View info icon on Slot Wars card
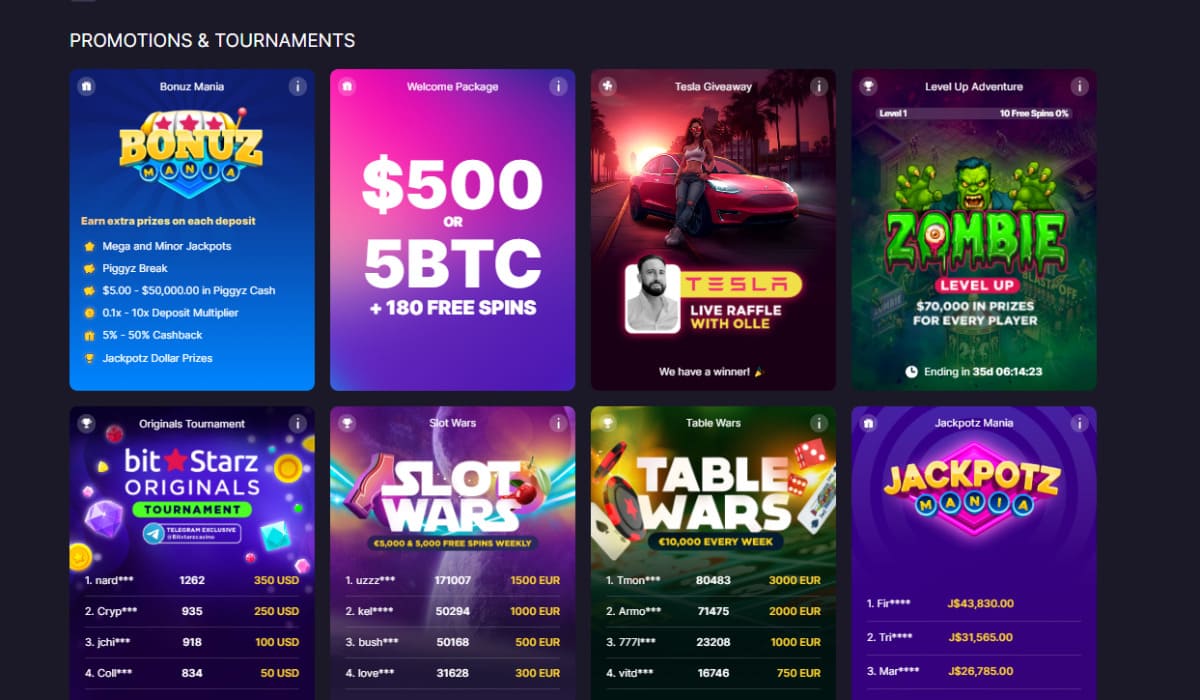Image resolution: width=1200 pixels, height=700 pixels. [558, 423]
